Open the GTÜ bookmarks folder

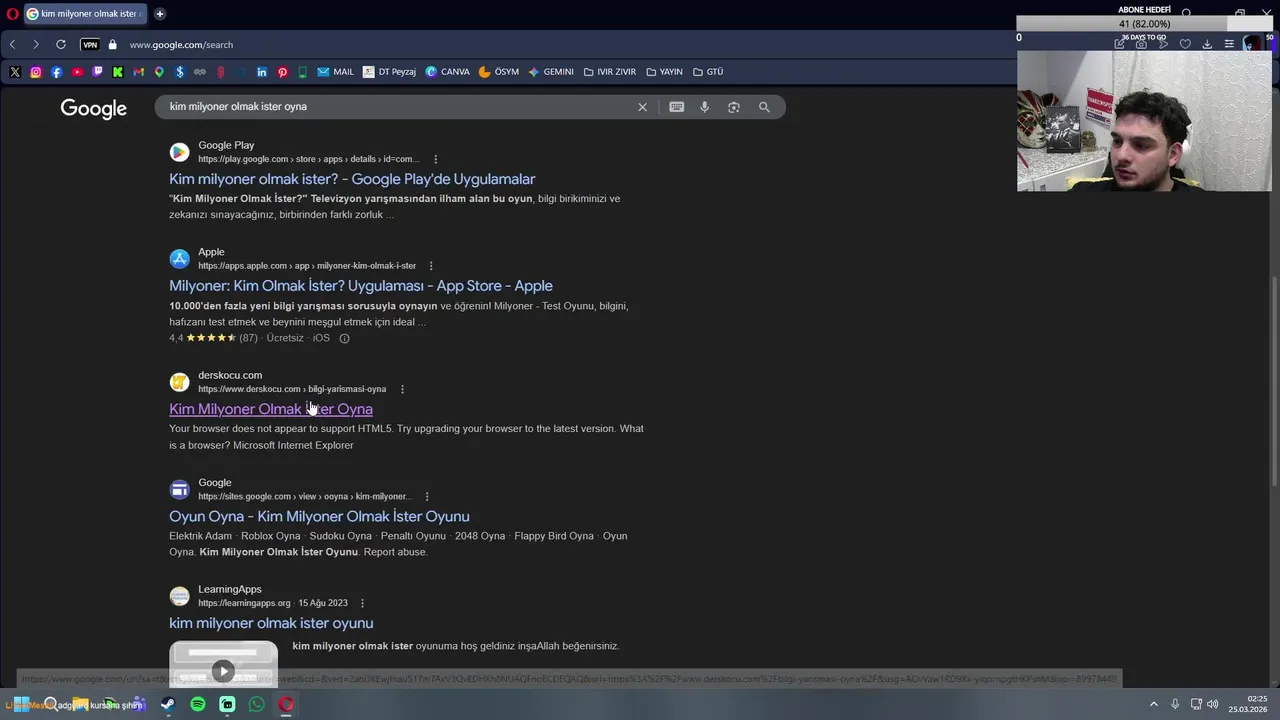tap(708, 72)
